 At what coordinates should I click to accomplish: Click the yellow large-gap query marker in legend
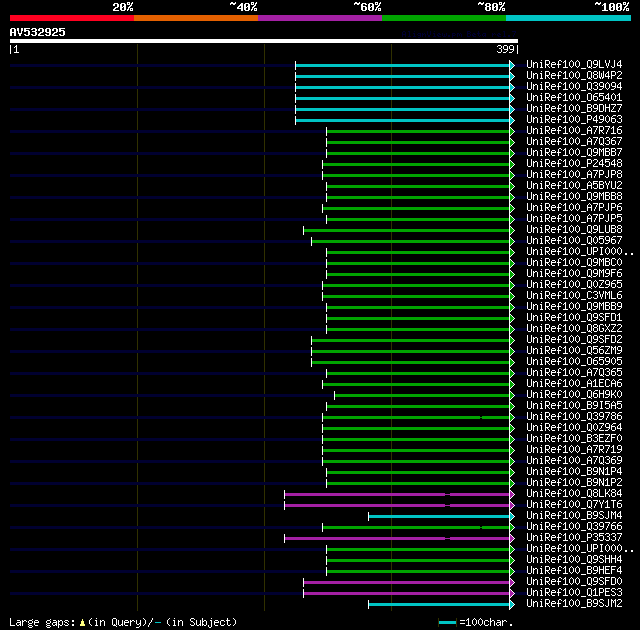(x=82, y=623)
